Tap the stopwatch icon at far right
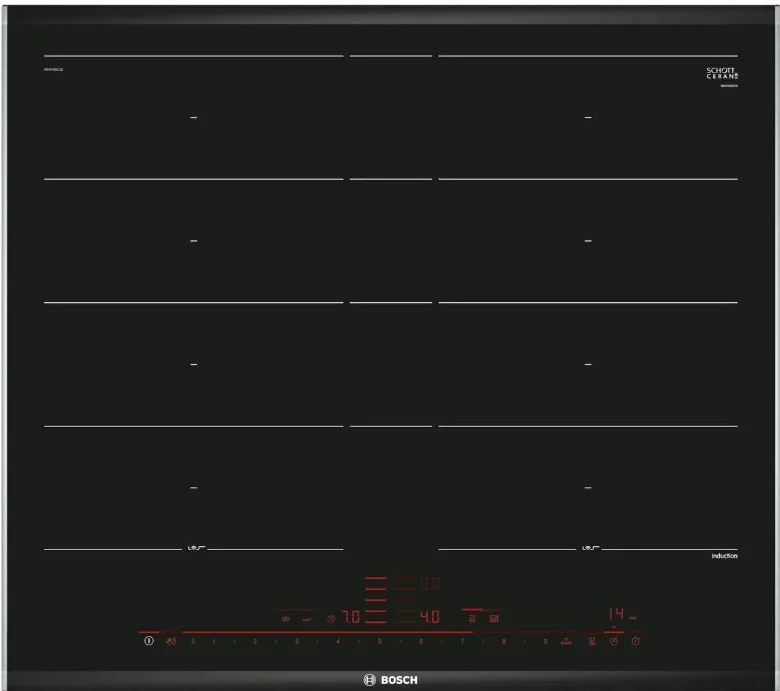The width and height of the screenshot is (780, 691). pos(637,641)
